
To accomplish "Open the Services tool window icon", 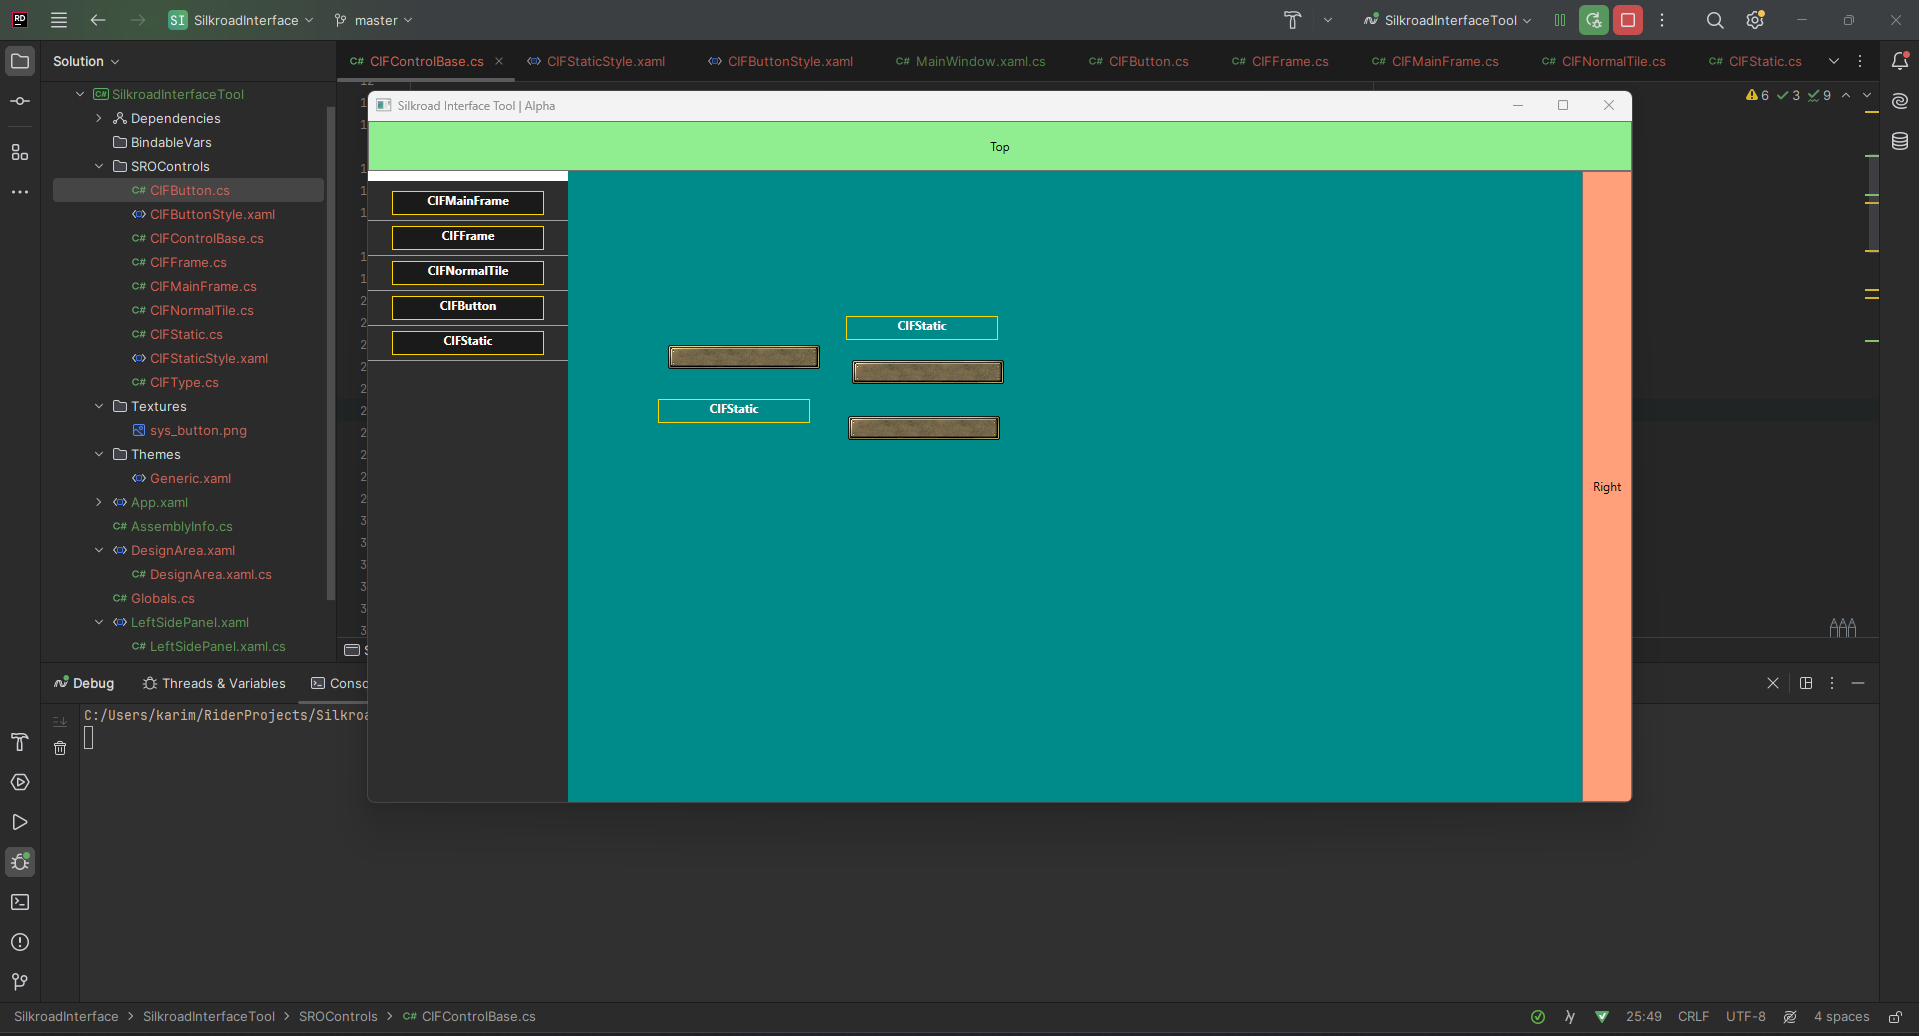I will (x=20, y=782).
